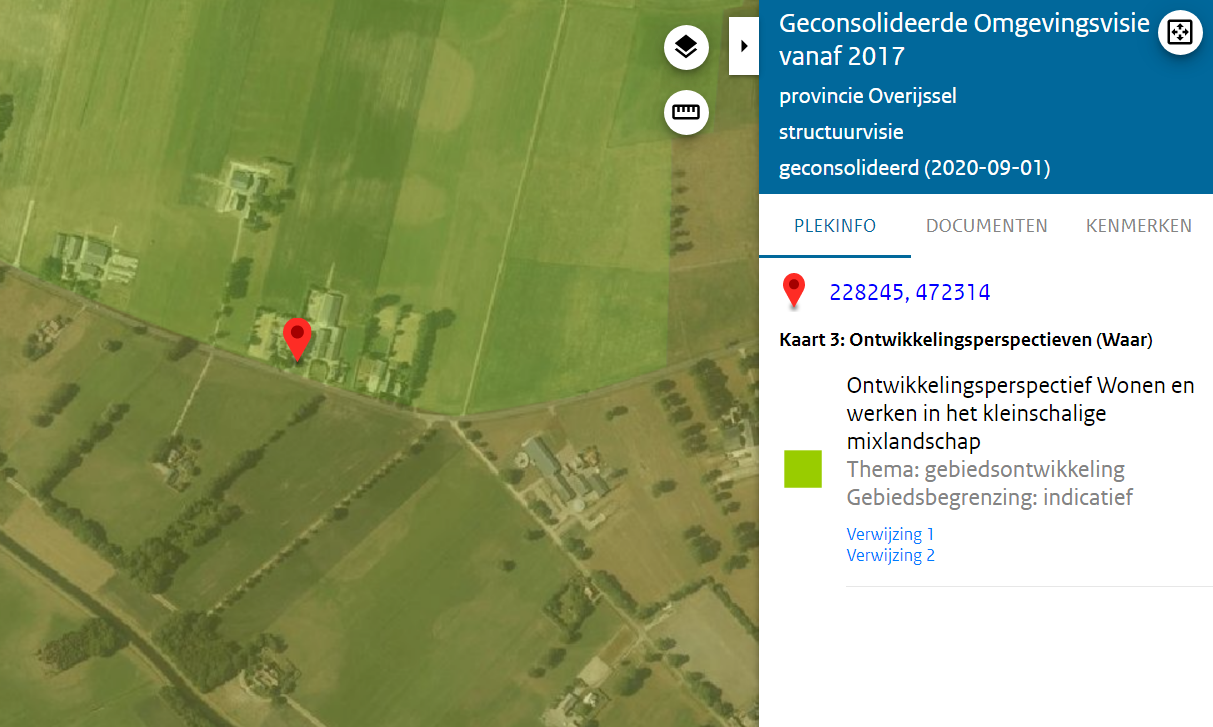Click the zoom-to-plan-extent icon
Image resolution: width=1213 pixels, height=727 pixels.
click(x=1180, y=32)
